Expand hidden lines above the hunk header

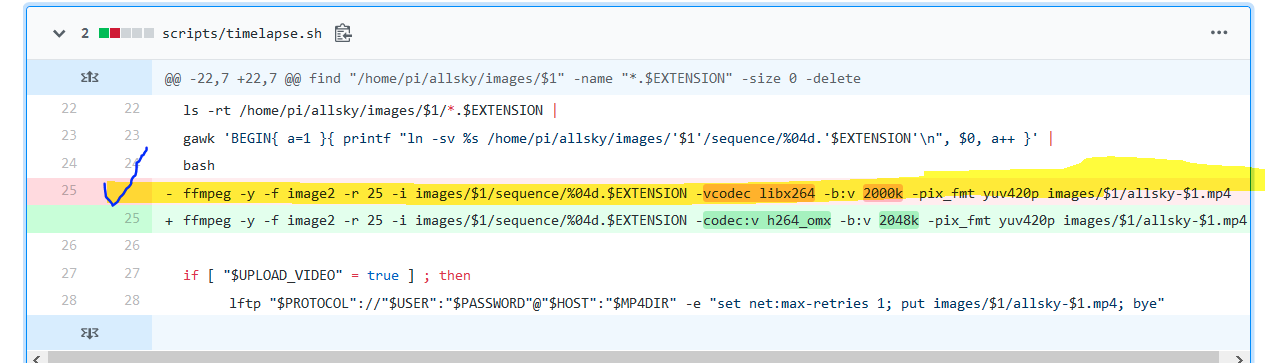[x=89, y=77]
